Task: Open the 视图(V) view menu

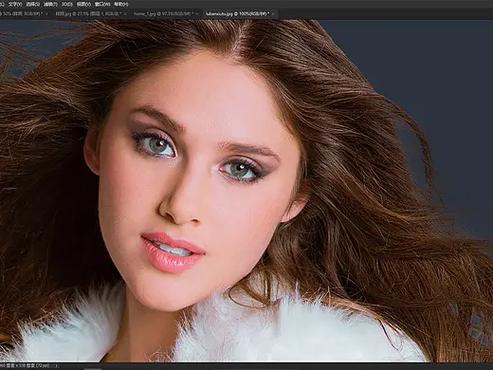Action: coord(83,4)
